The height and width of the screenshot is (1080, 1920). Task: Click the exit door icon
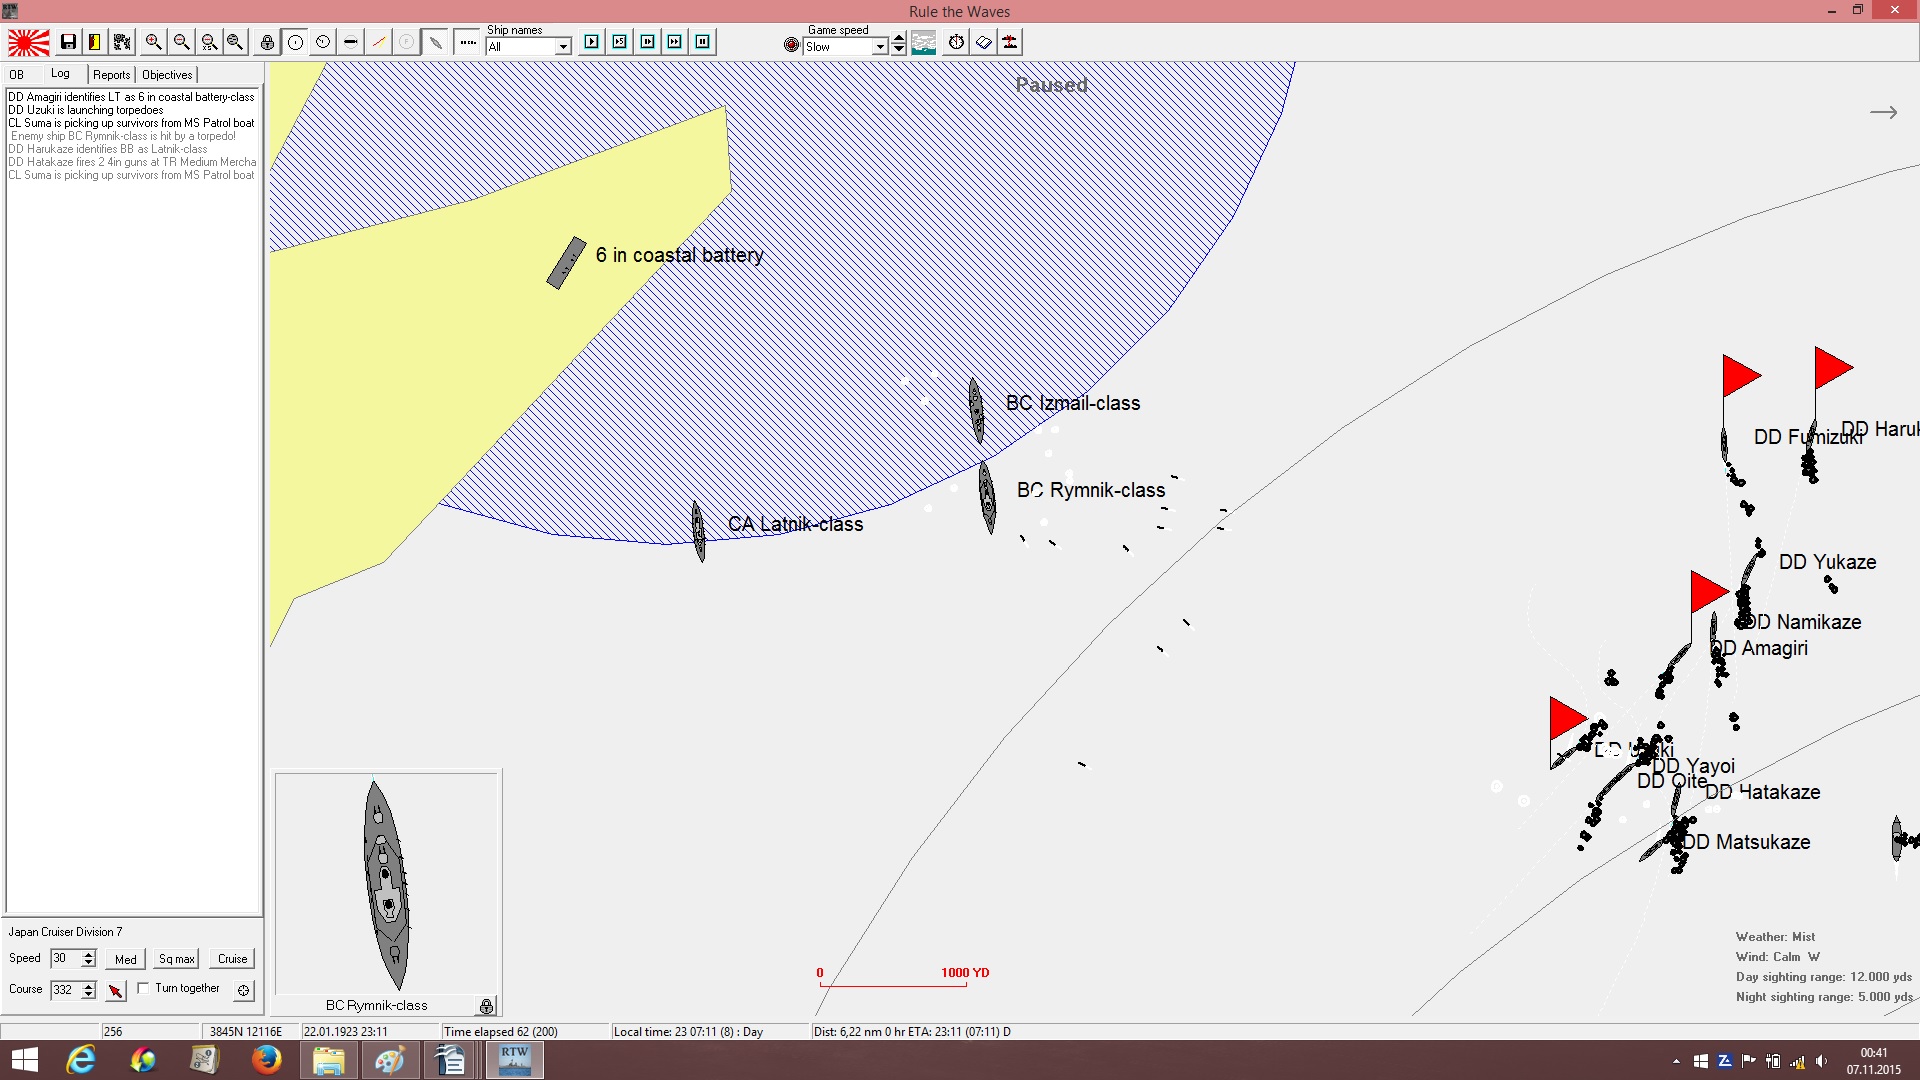[95, 42]
